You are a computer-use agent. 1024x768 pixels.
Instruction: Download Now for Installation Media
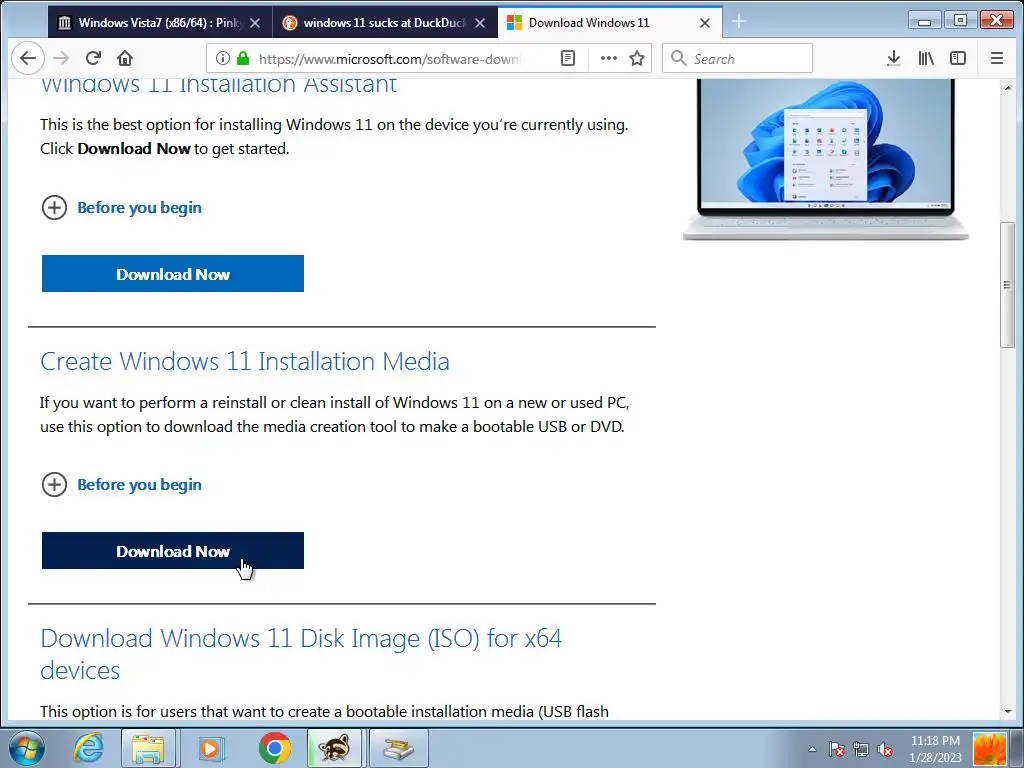coord(173,551)
